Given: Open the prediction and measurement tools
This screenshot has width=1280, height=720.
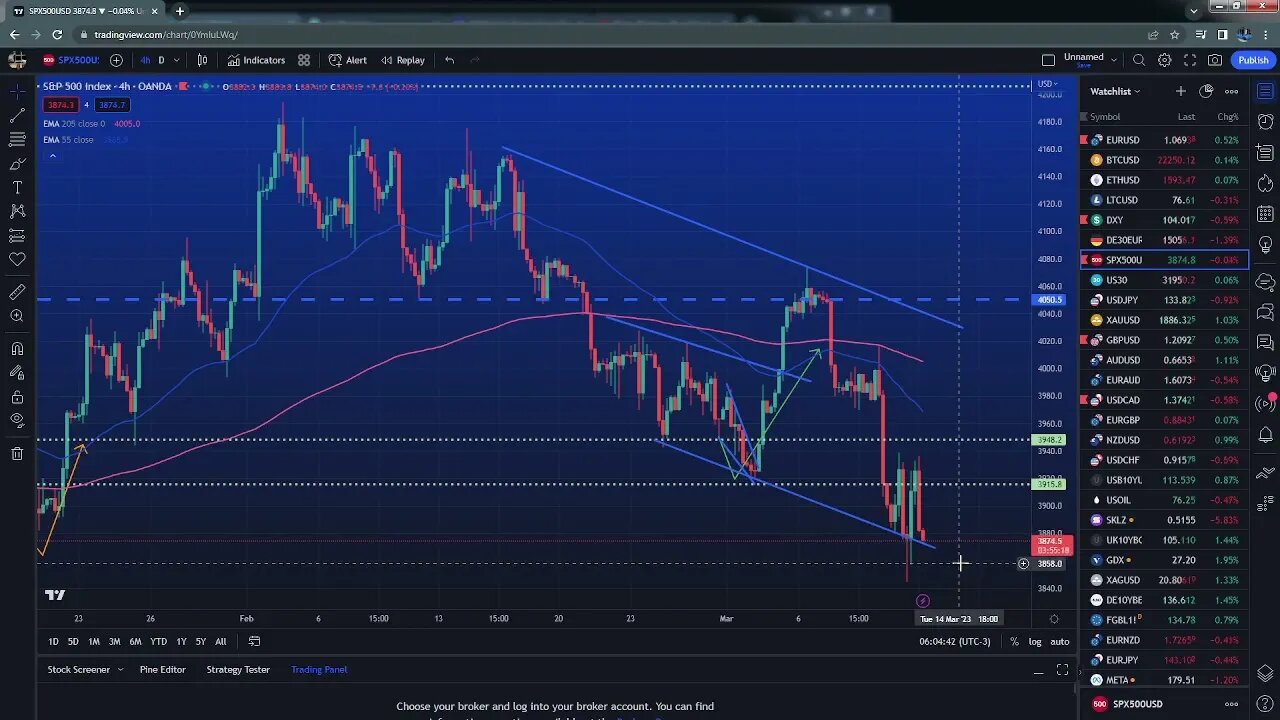Looking at the screenshot, I should tap(17, 235).
